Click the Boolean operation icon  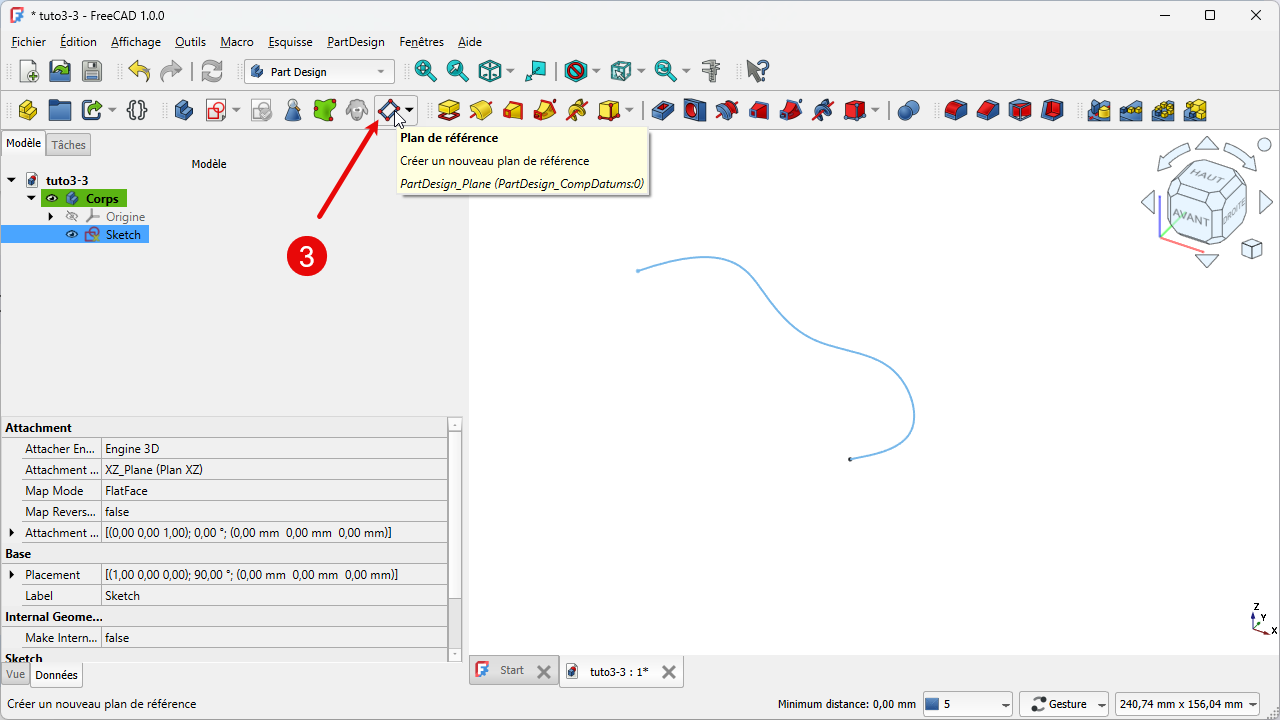[x=908, y=110]
